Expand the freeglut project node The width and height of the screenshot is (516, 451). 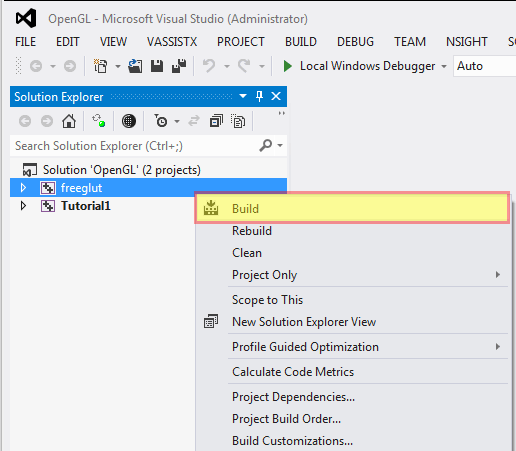click(23, 188)
